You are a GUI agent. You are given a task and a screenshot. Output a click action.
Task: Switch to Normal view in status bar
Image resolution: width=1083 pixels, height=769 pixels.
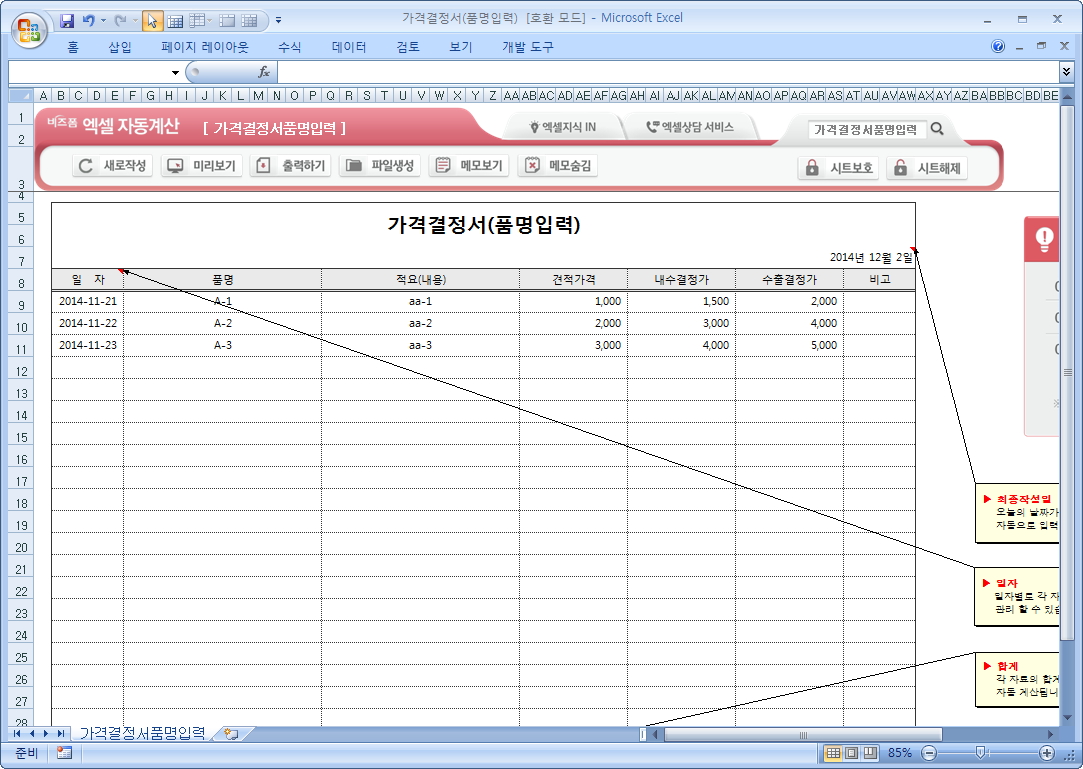point(833,753)
